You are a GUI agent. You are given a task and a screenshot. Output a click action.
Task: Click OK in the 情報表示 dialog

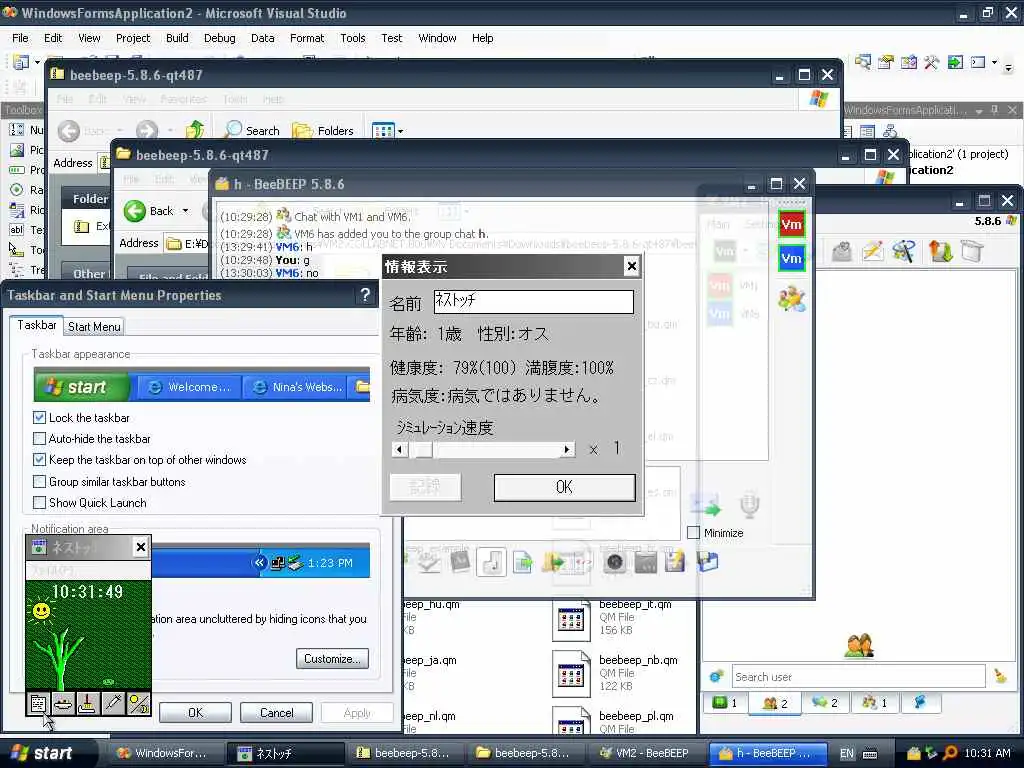pyautogui.click(x=564, y=487)
